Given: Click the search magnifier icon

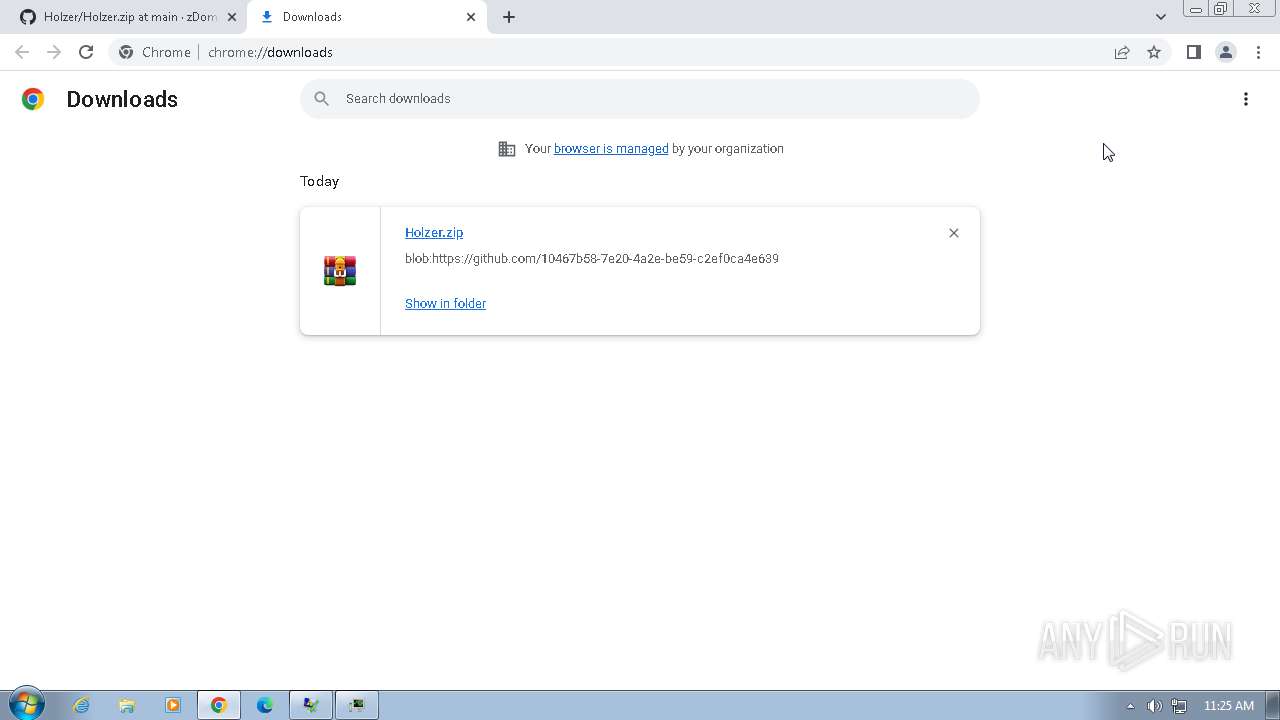Looking at the screenshot, I should (321, 98).
